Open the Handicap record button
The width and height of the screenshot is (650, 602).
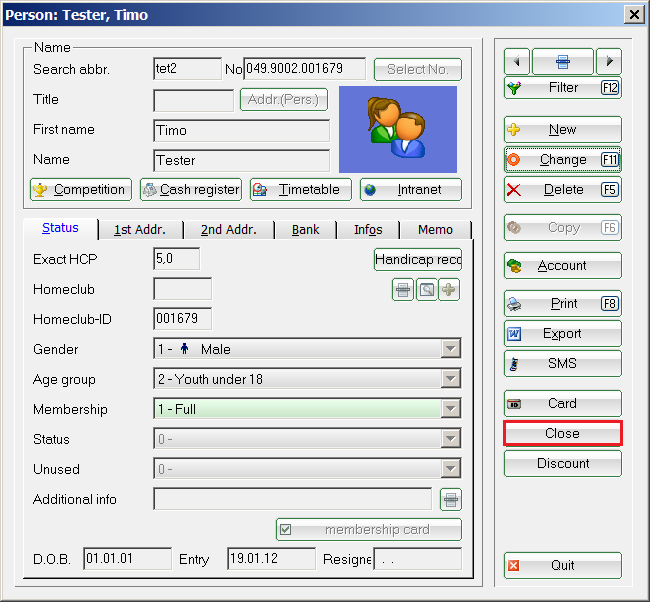click(418, 260)
